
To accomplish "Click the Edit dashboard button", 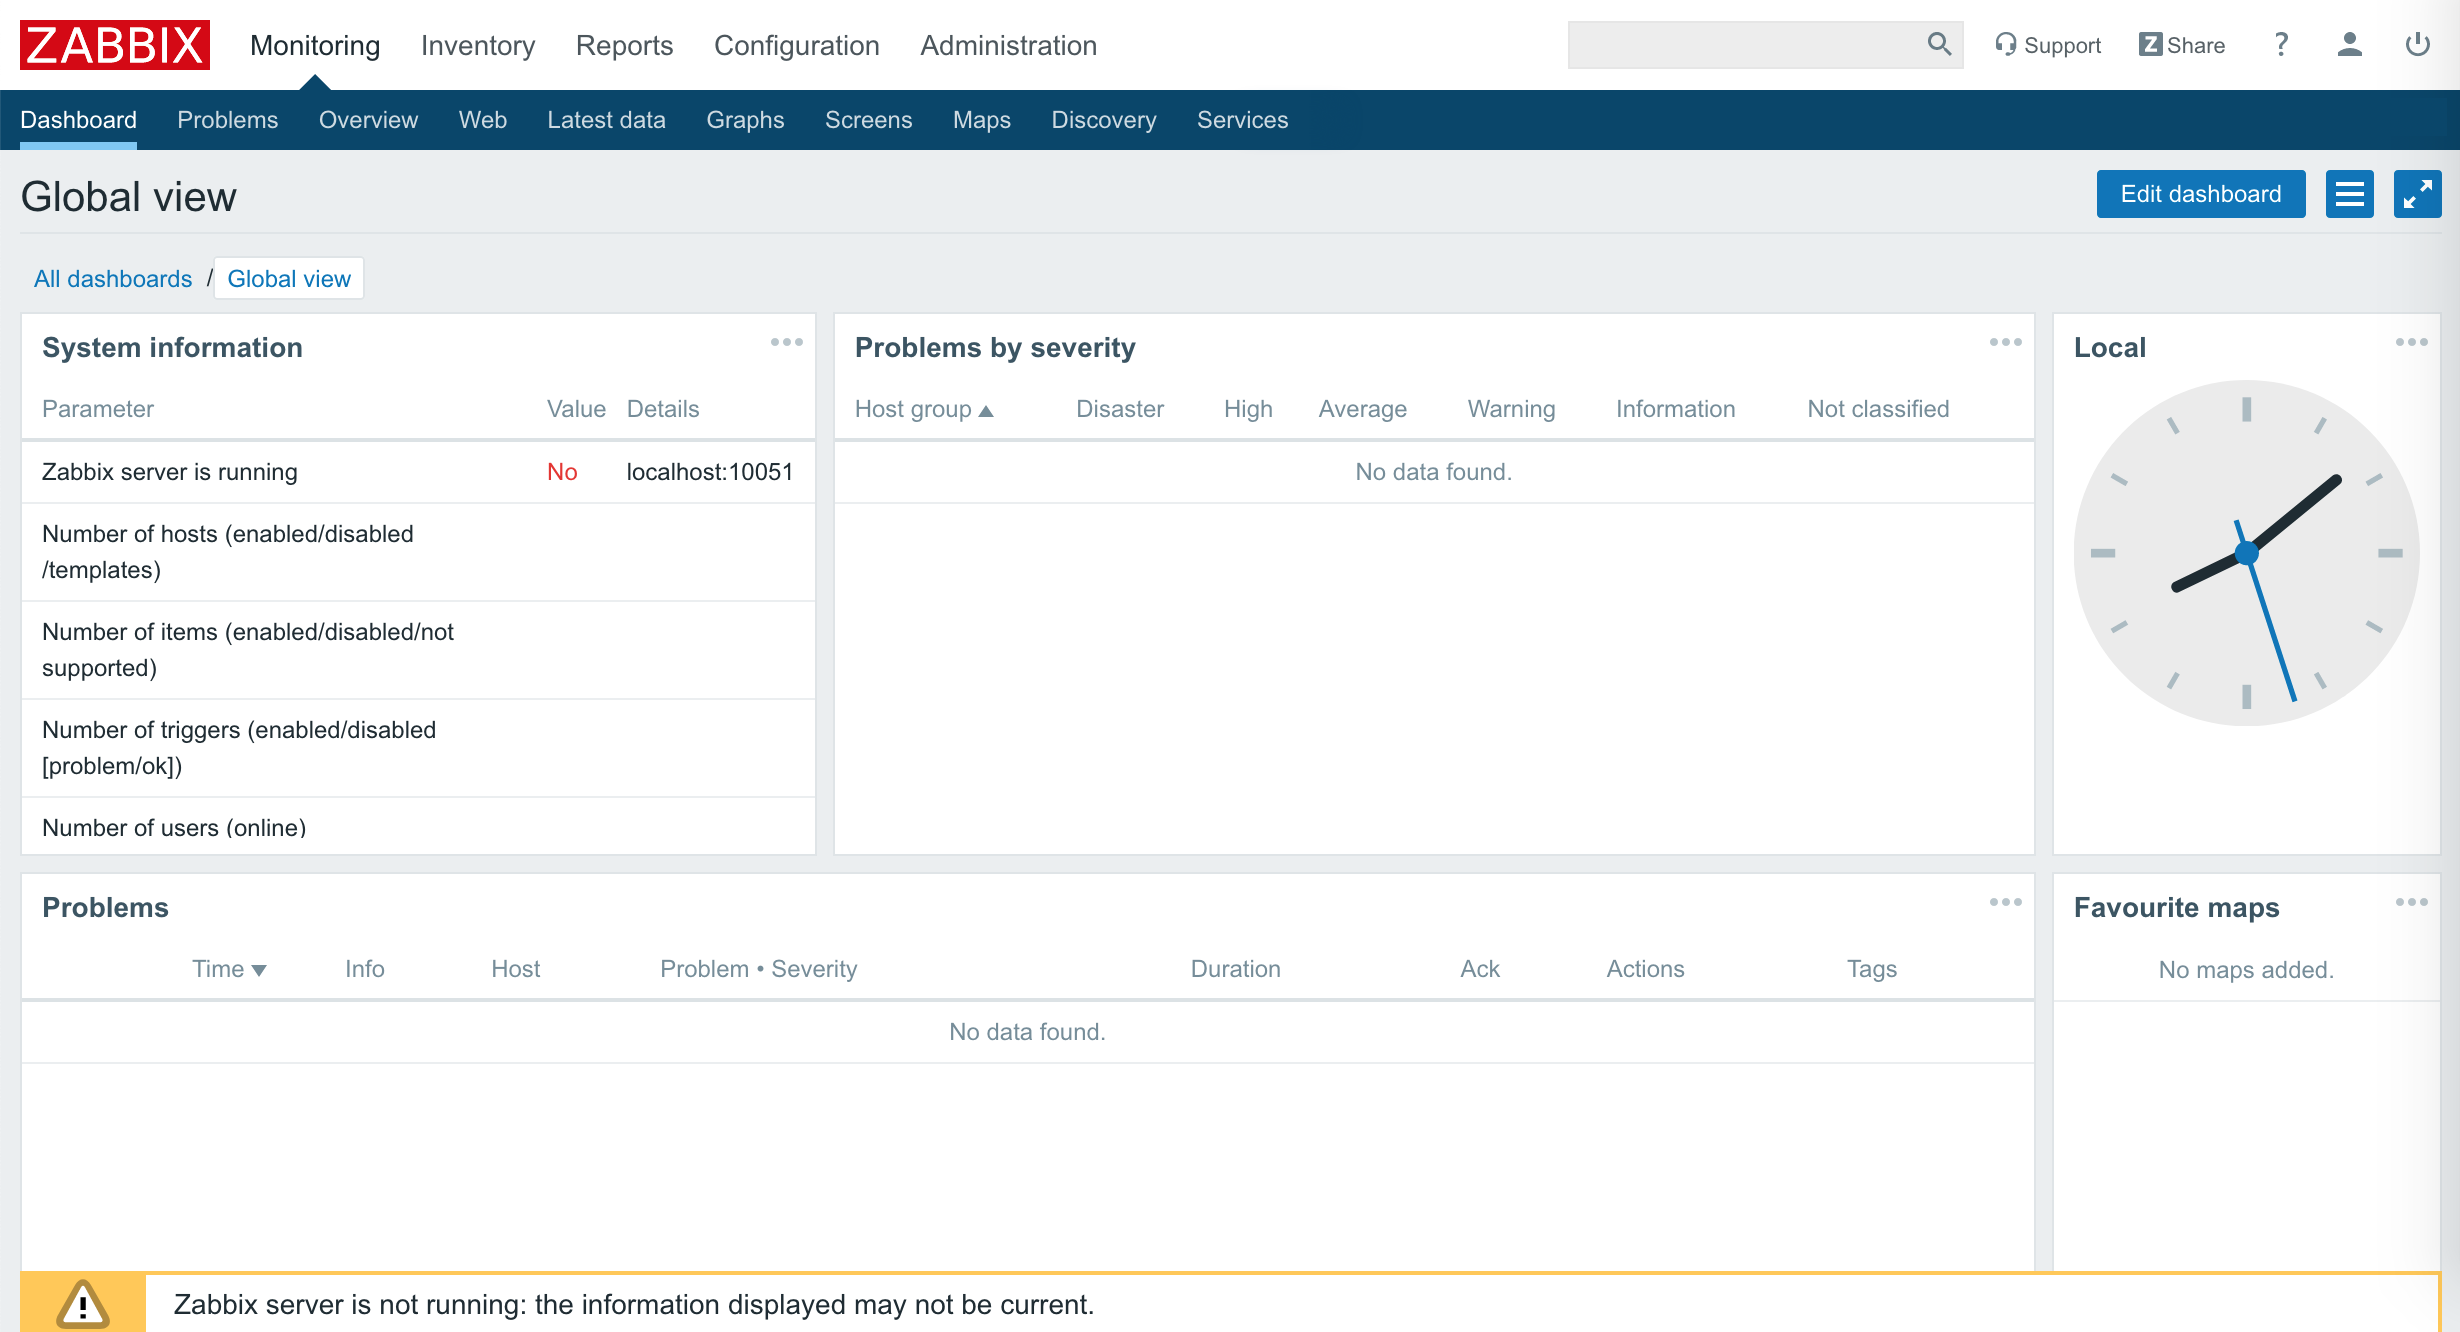I will (2201, 194).
